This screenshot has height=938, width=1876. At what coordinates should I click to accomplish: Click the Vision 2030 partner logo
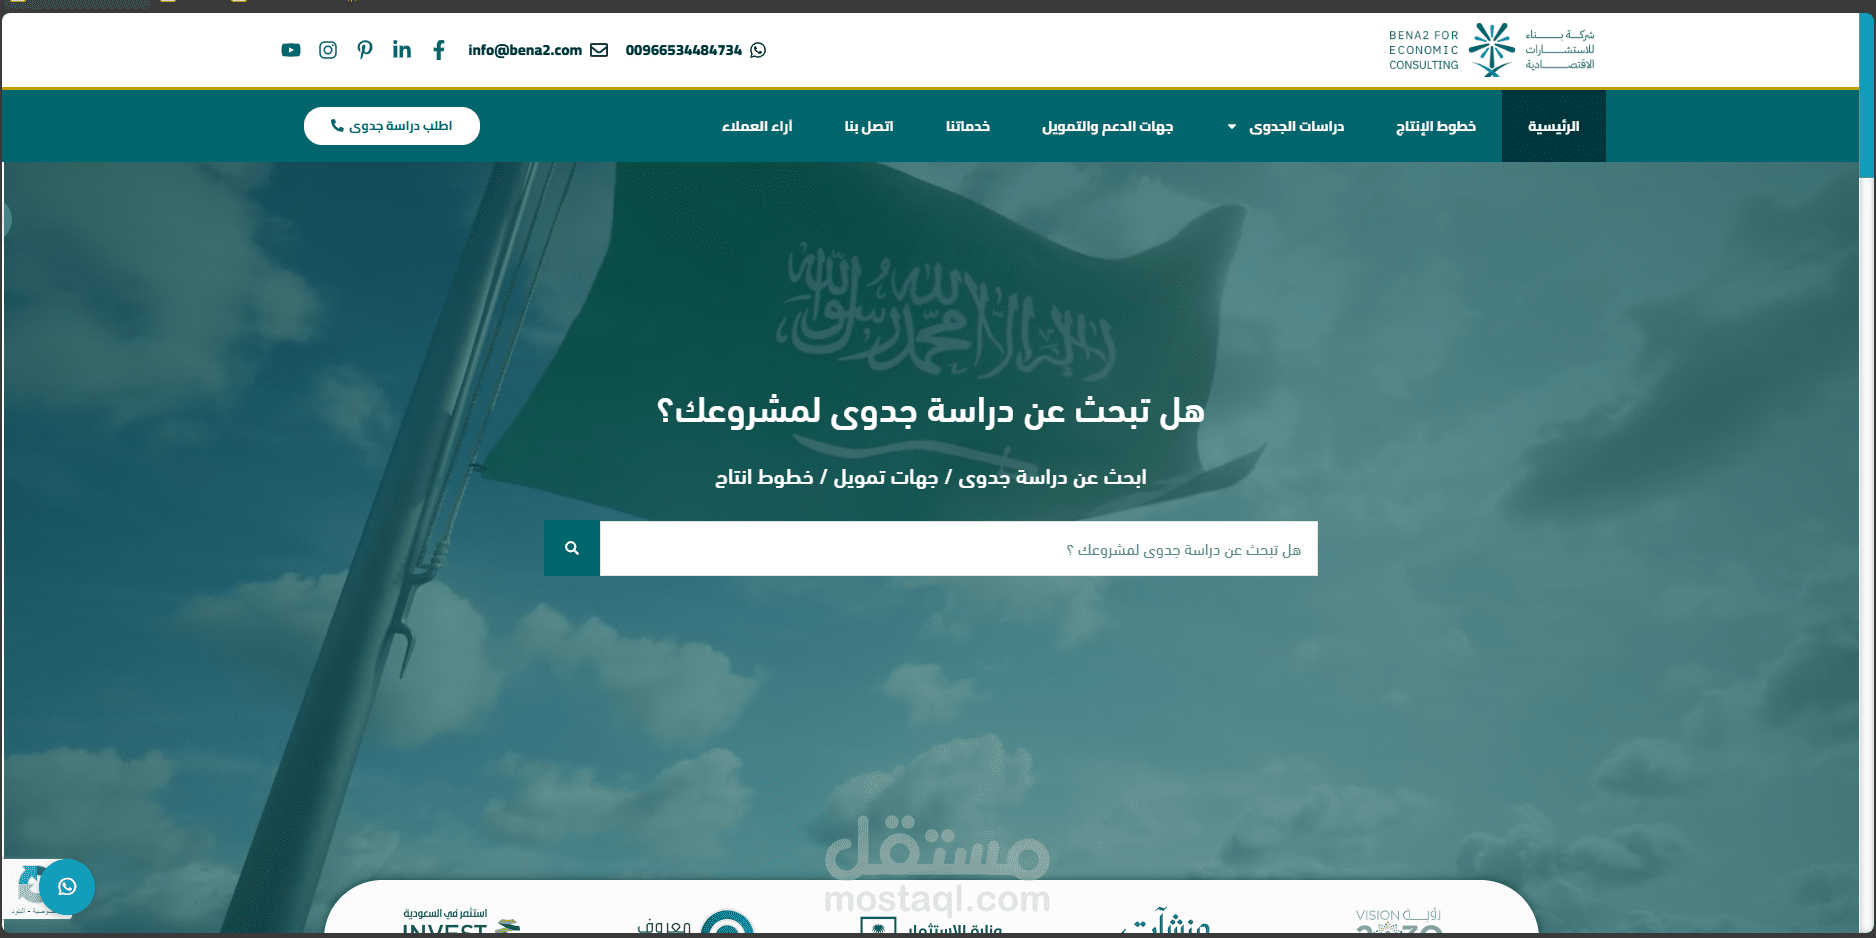tap(1398, 921)
